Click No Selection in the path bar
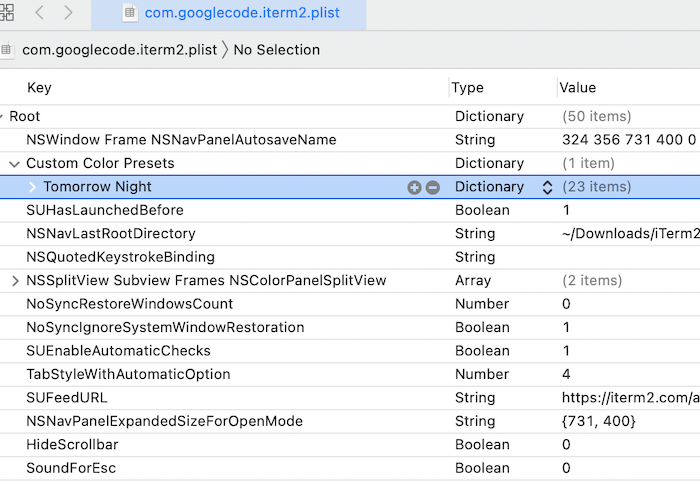The height and width of the screenshot is (482, 700). (x=277, y=50)
